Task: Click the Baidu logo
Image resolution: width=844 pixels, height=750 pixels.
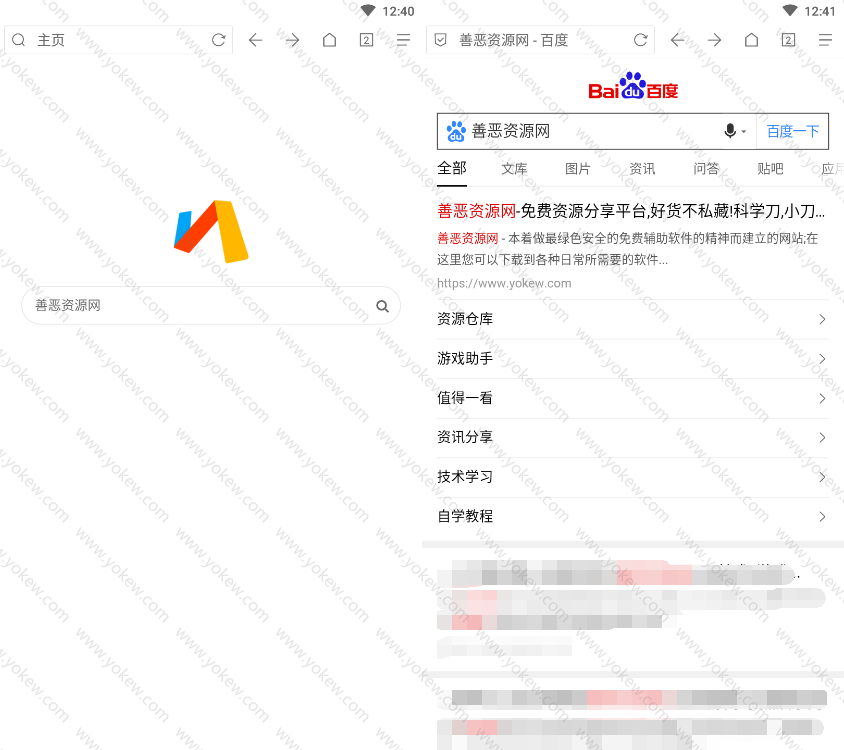Action: click(x=633, y=87)
